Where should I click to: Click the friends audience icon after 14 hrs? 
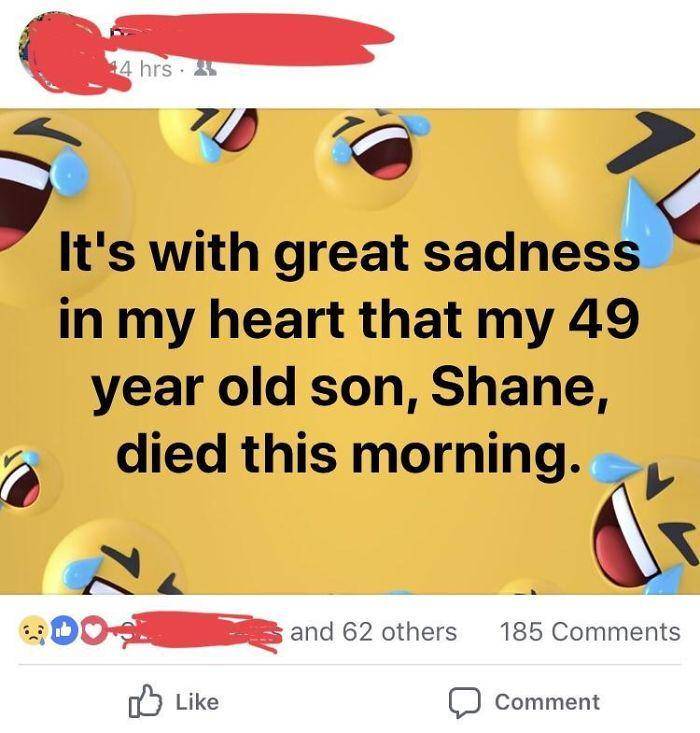pos(205,69)
